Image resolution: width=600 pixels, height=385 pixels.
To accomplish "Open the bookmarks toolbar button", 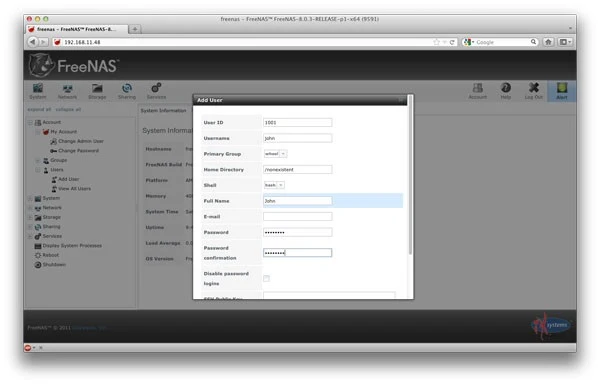I will click(x=565, y=42).
